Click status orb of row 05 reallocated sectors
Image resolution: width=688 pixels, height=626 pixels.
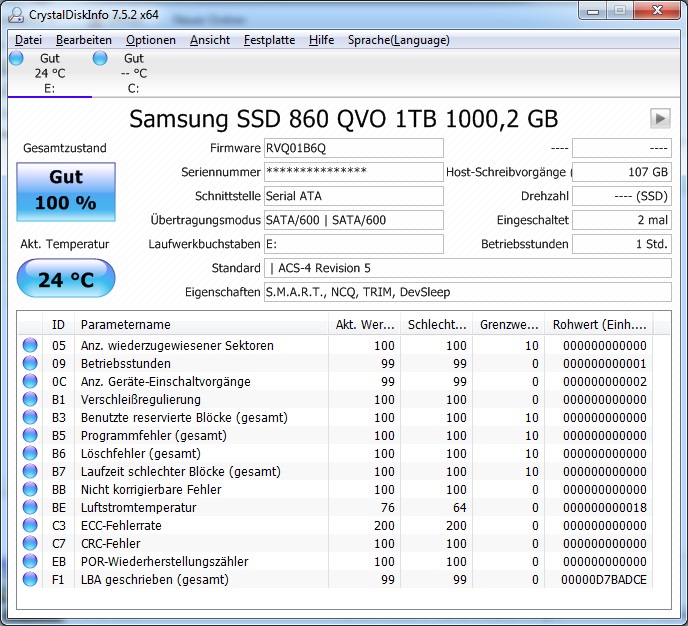(30, 345)
